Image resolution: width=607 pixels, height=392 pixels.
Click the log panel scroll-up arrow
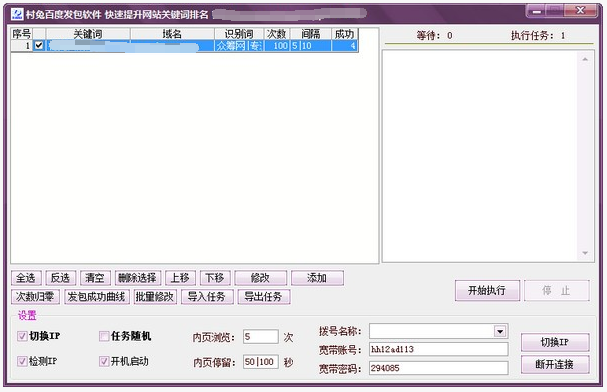pos(585,59)
